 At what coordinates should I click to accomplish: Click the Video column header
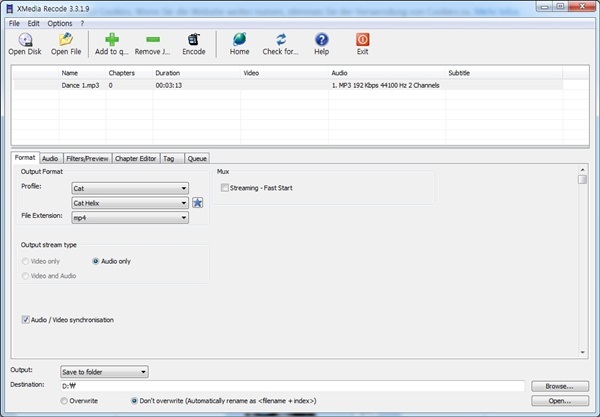(284, 73)
